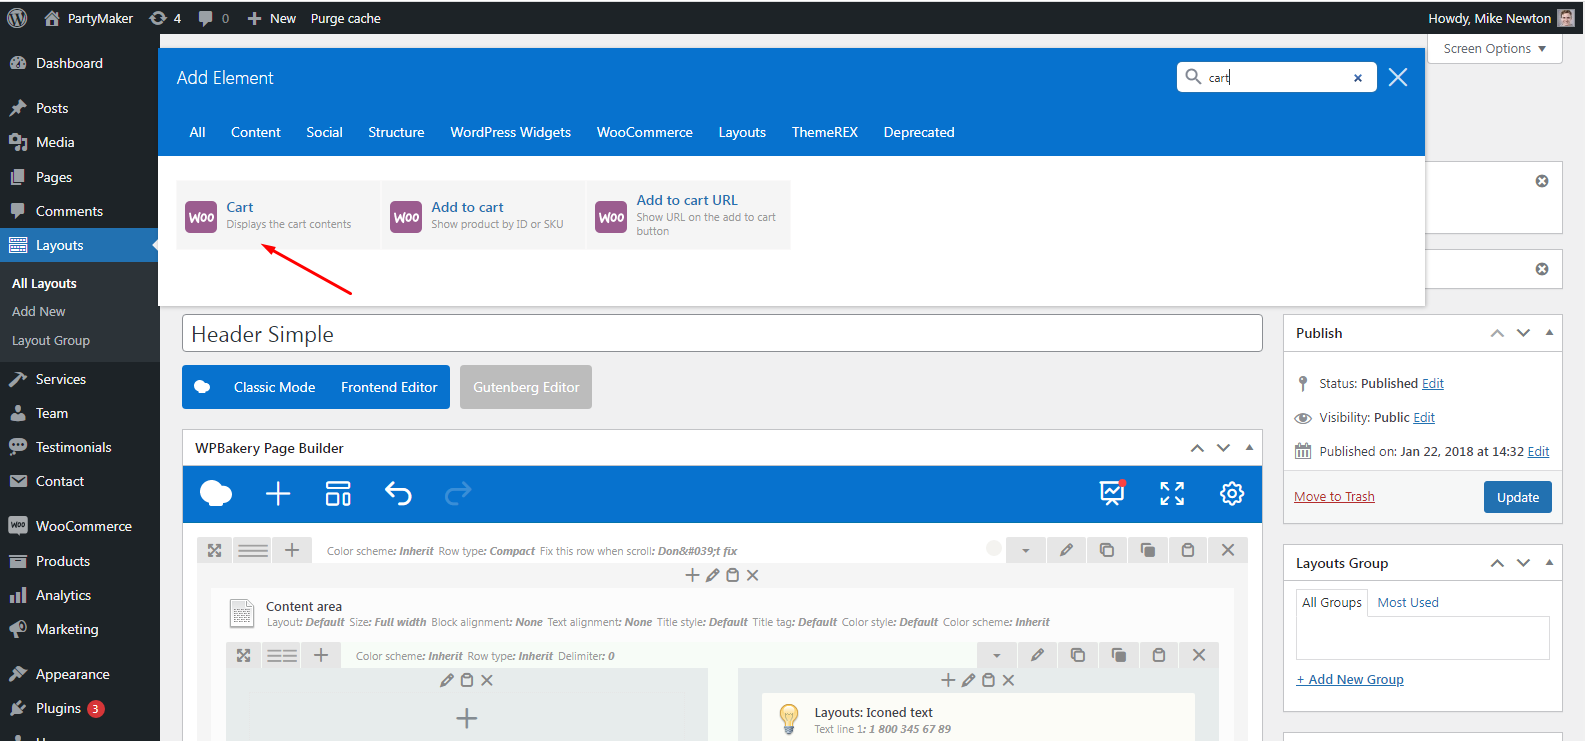Click into the cart search input

[x=1276, y=78]
